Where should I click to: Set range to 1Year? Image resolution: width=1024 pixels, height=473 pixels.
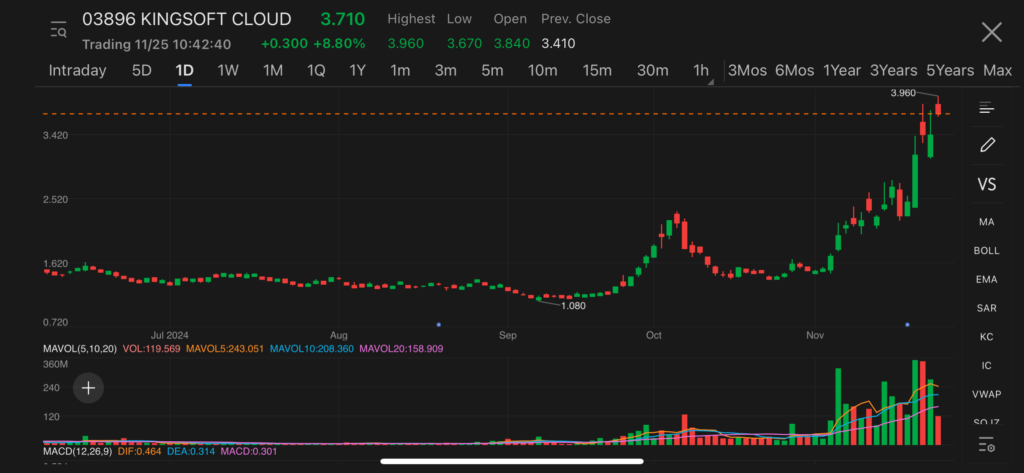[842, 71]
